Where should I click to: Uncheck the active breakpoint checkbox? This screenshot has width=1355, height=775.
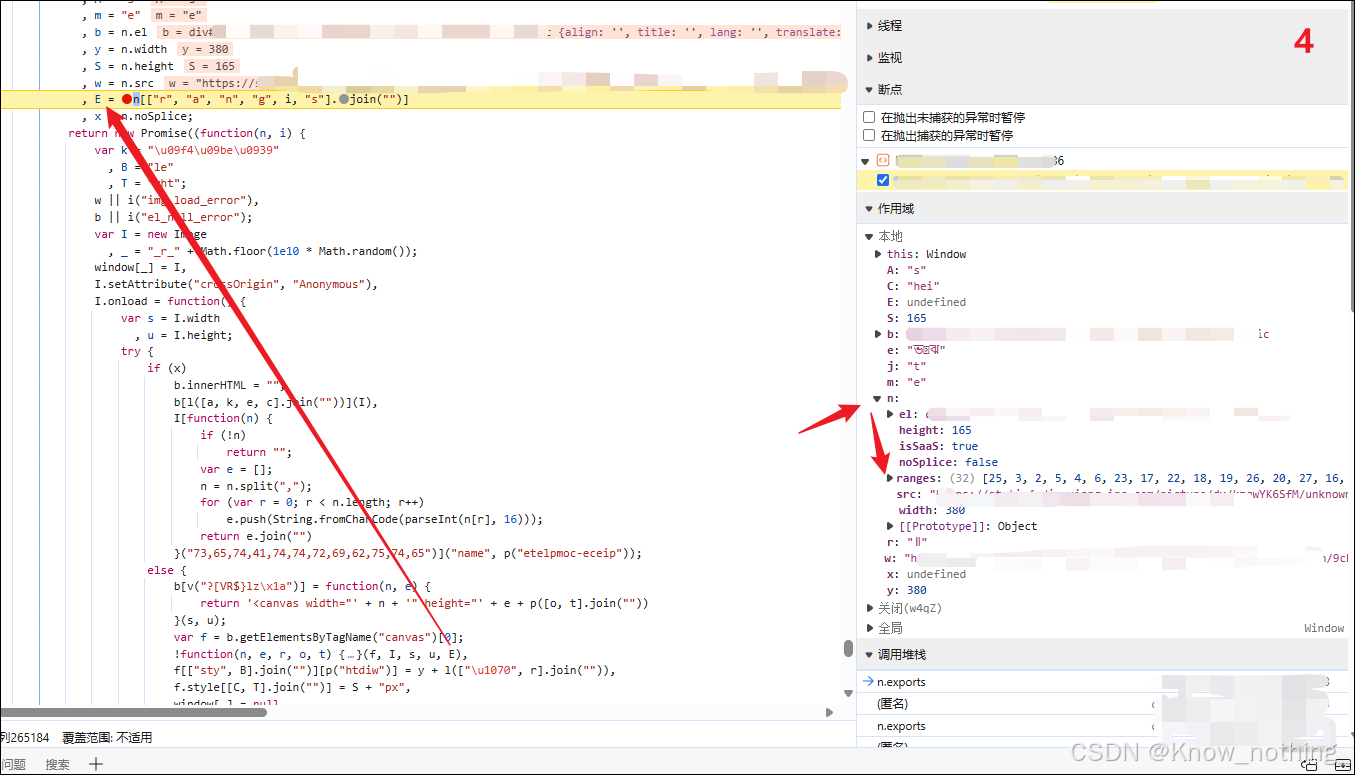point(883,180)
